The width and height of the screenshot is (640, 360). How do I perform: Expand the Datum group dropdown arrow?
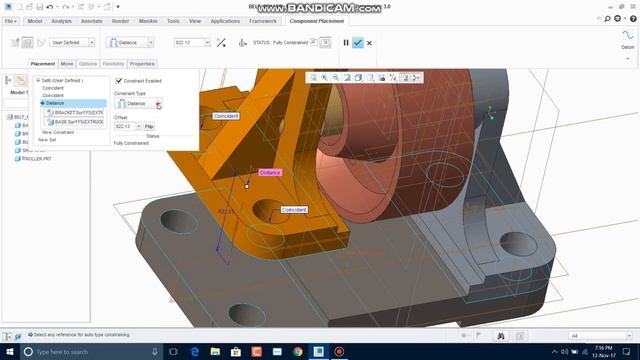[x=628, y=59]
